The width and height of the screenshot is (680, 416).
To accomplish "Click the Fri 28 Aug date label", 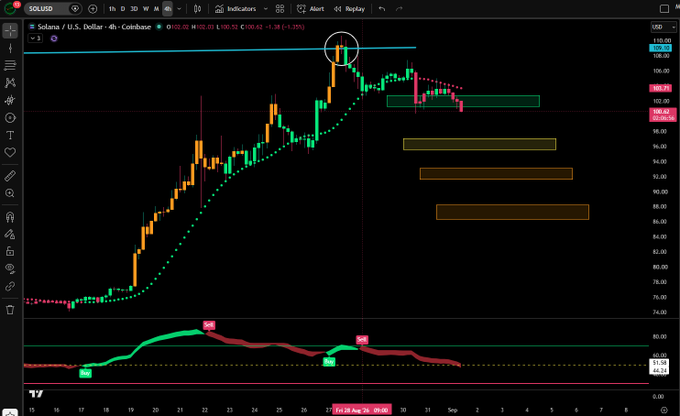I will click(x=362, y=410).
